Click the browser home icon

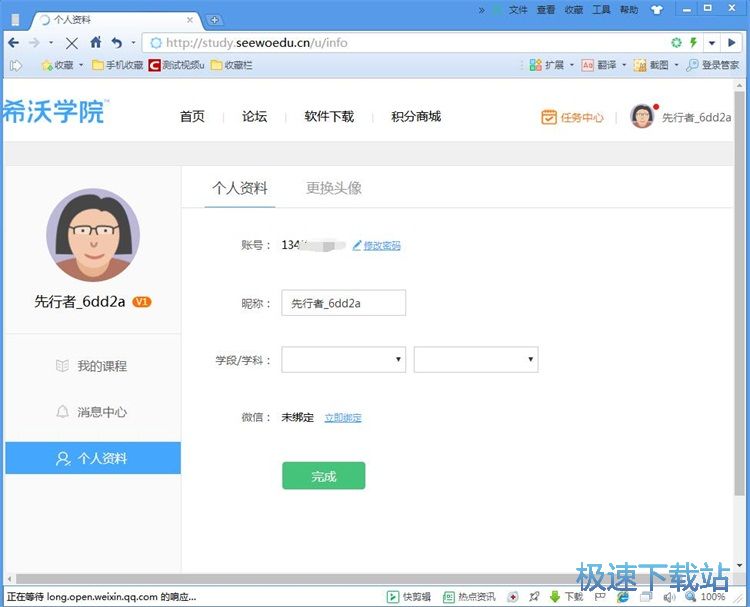pyautogui.click(x=96, y=43)
